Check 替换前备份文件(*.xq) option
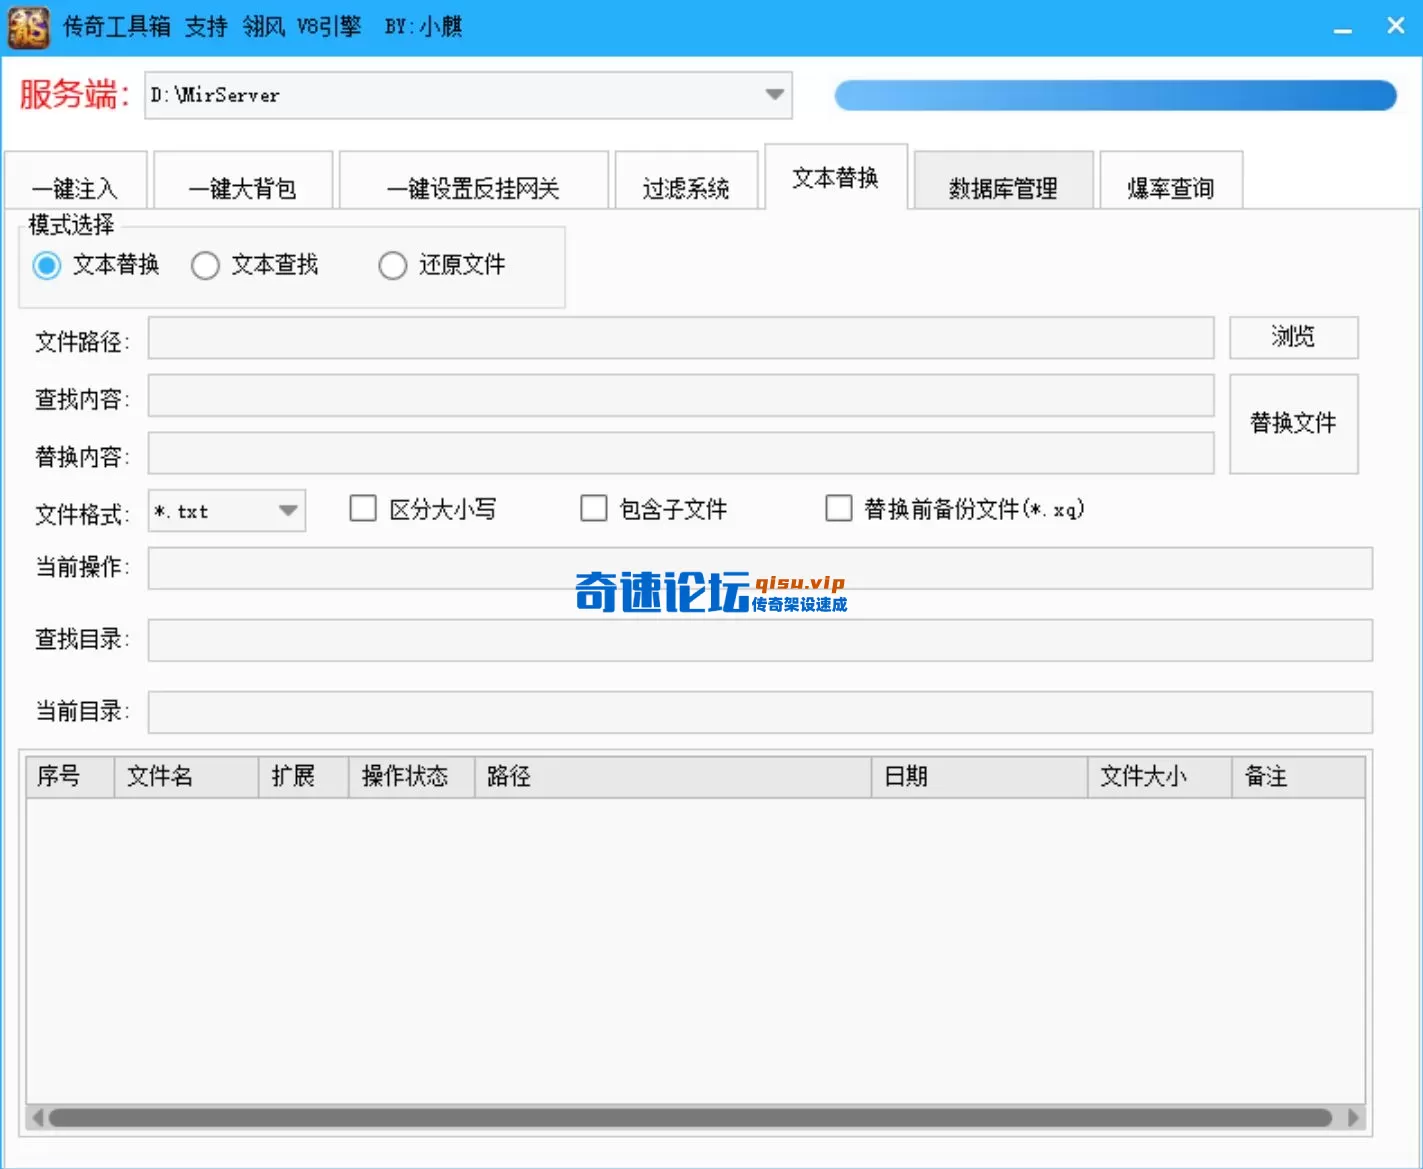1423x1169 pixels. [x=839, y=508]
